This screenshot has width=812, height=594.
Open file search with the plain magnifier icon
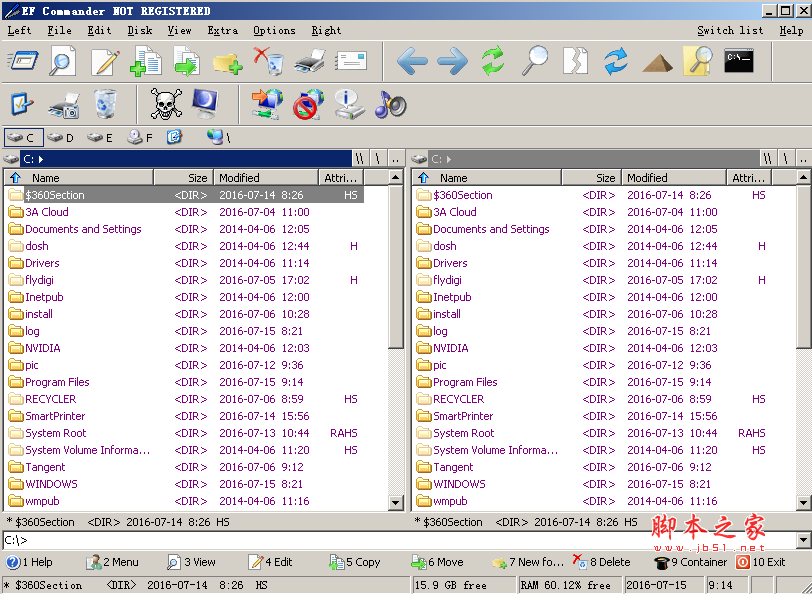coord(534,61)
